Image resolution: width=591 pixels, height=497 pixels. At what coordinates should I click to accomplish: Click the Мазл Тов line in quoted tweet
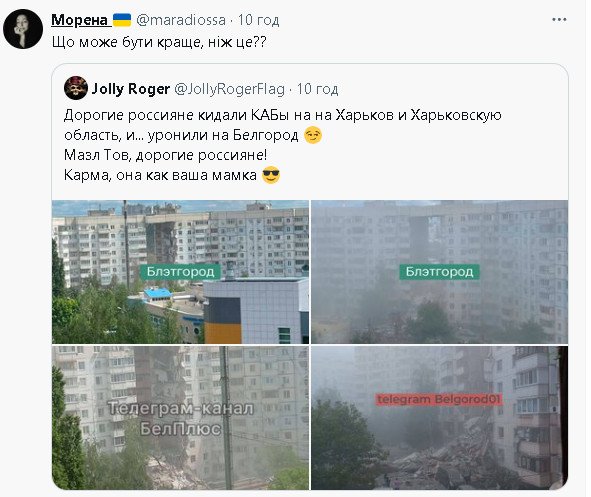point(165,155)
